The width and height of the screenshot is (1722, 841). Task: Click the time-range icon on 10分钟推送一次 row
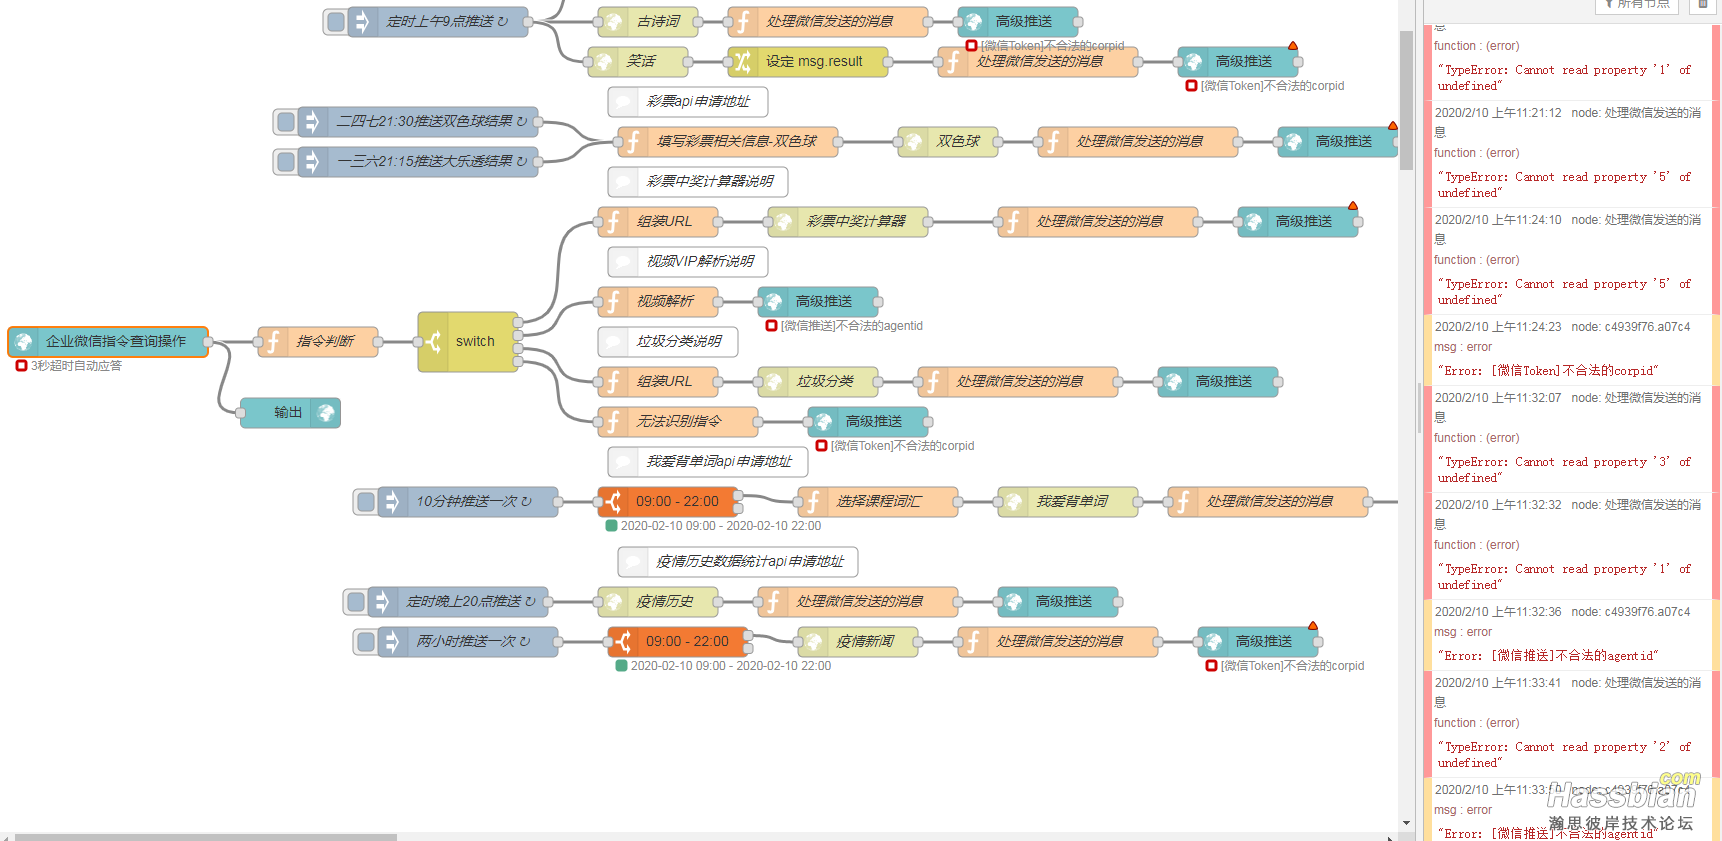click(x=613, y=501)
